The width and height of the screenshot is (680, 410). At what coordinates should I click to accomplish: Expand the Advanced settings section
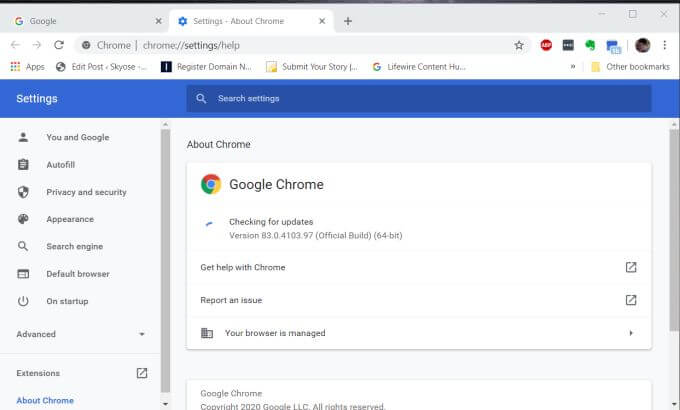tap(81, 334)
